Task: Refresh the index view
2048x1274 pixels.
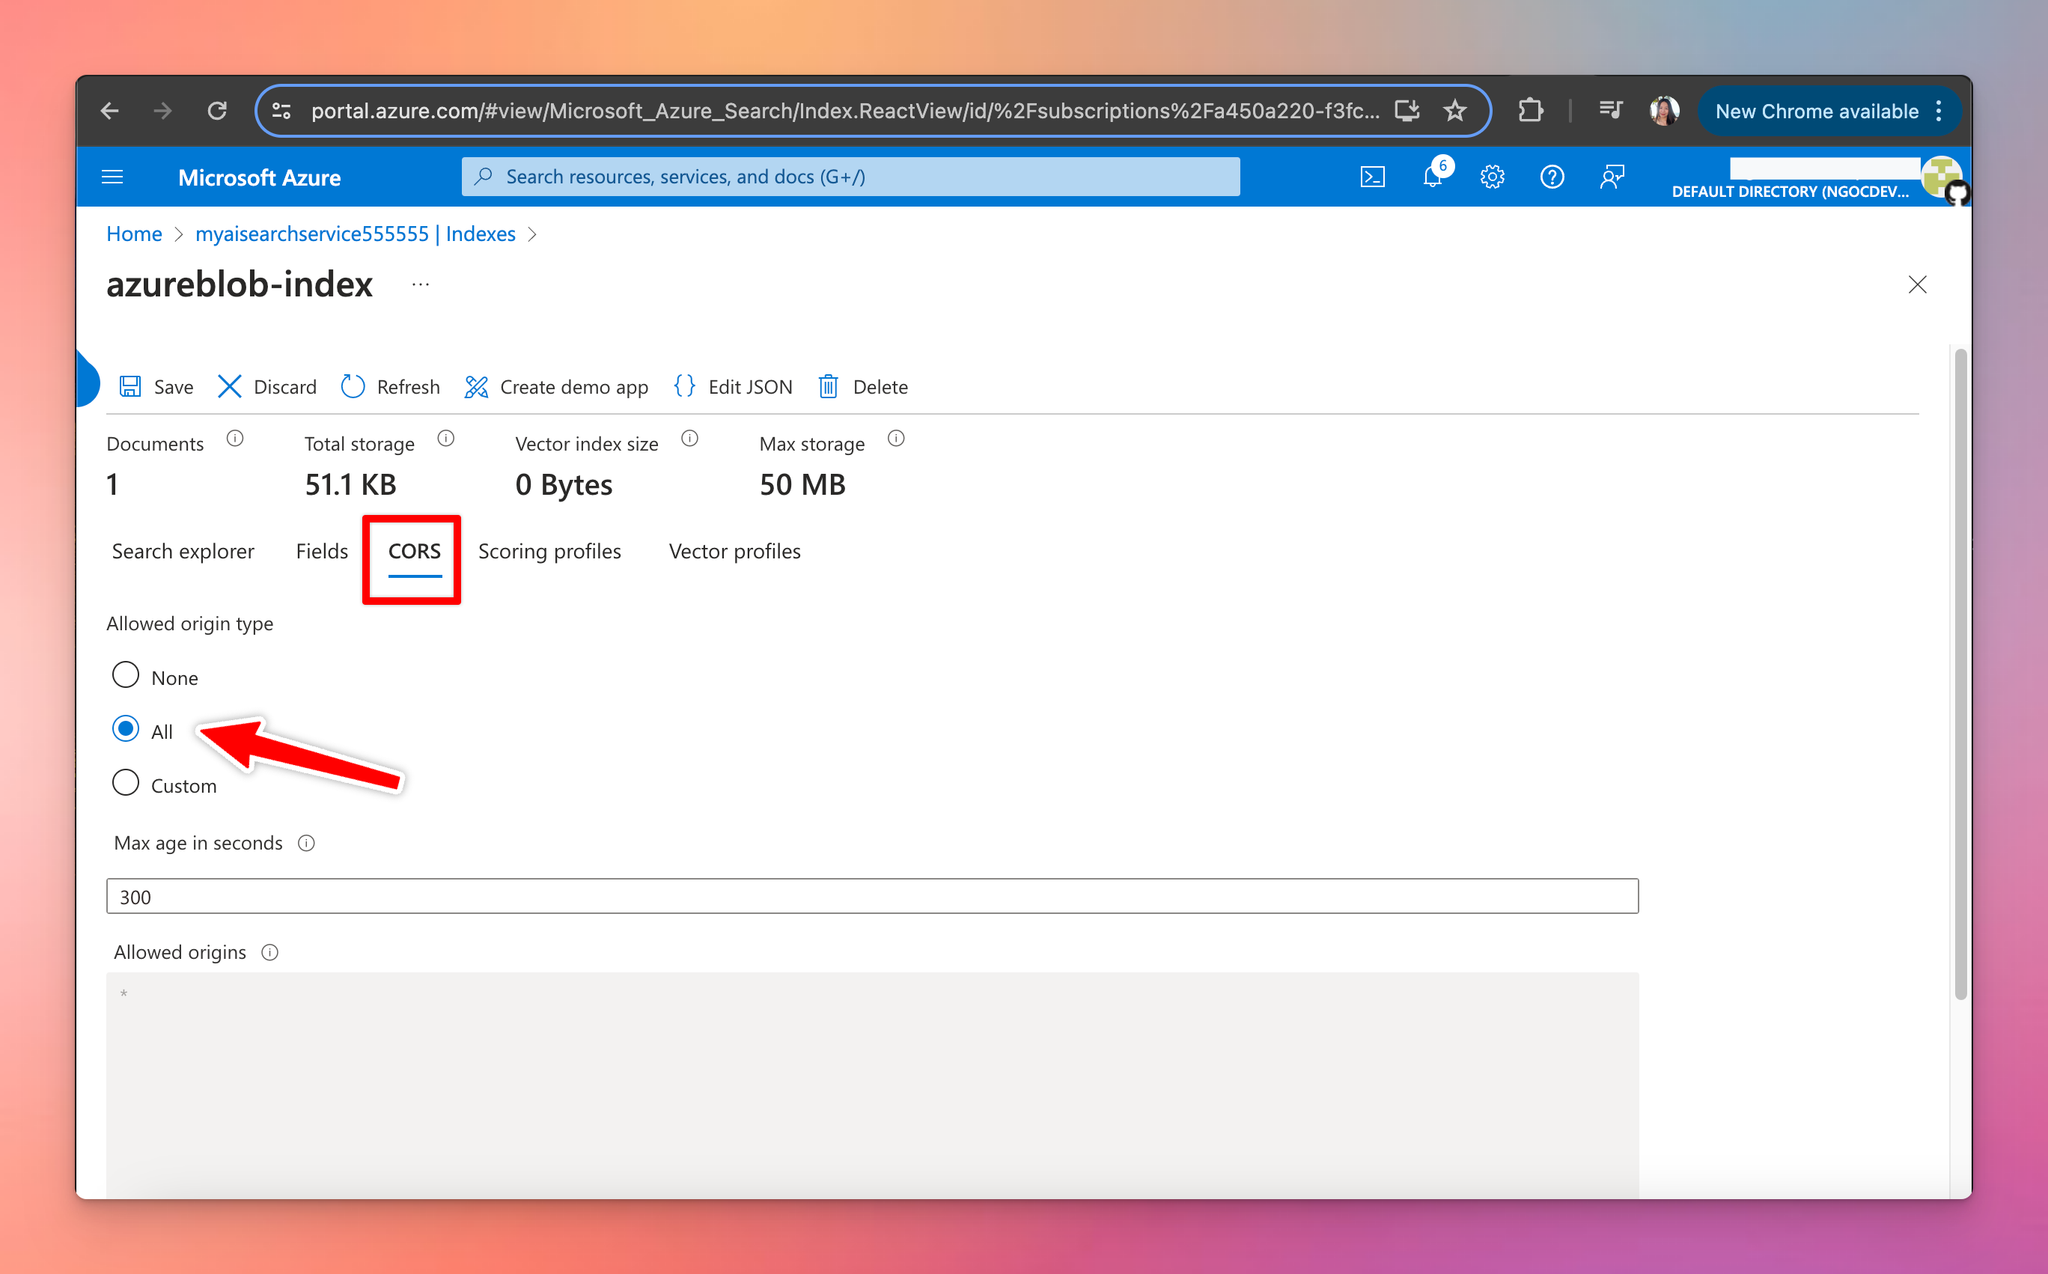Action: coord(390,387)
